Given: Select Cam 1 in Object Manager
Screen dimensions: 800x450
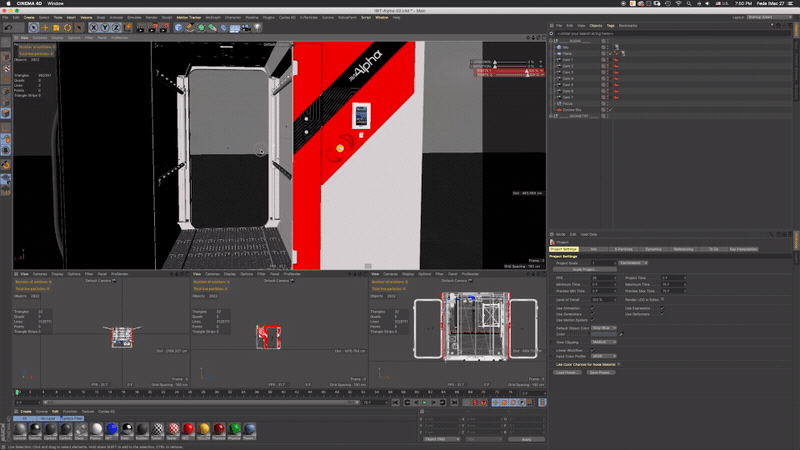Looking at the screenshot, I should [x=567, y=60].
